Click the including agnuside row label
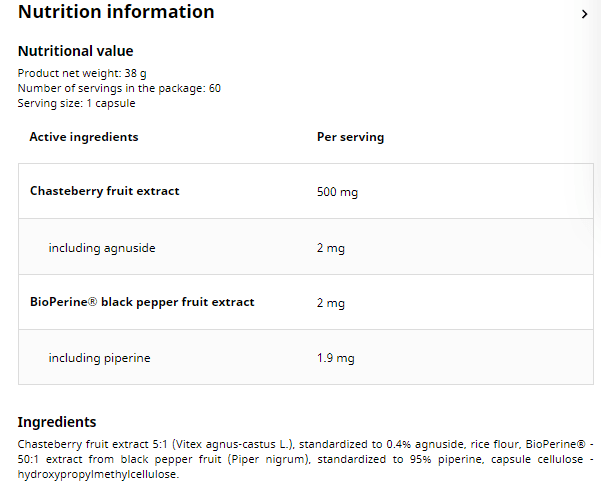Image resolution: width=601 pixels, height=488 pixels. point(102,247)
